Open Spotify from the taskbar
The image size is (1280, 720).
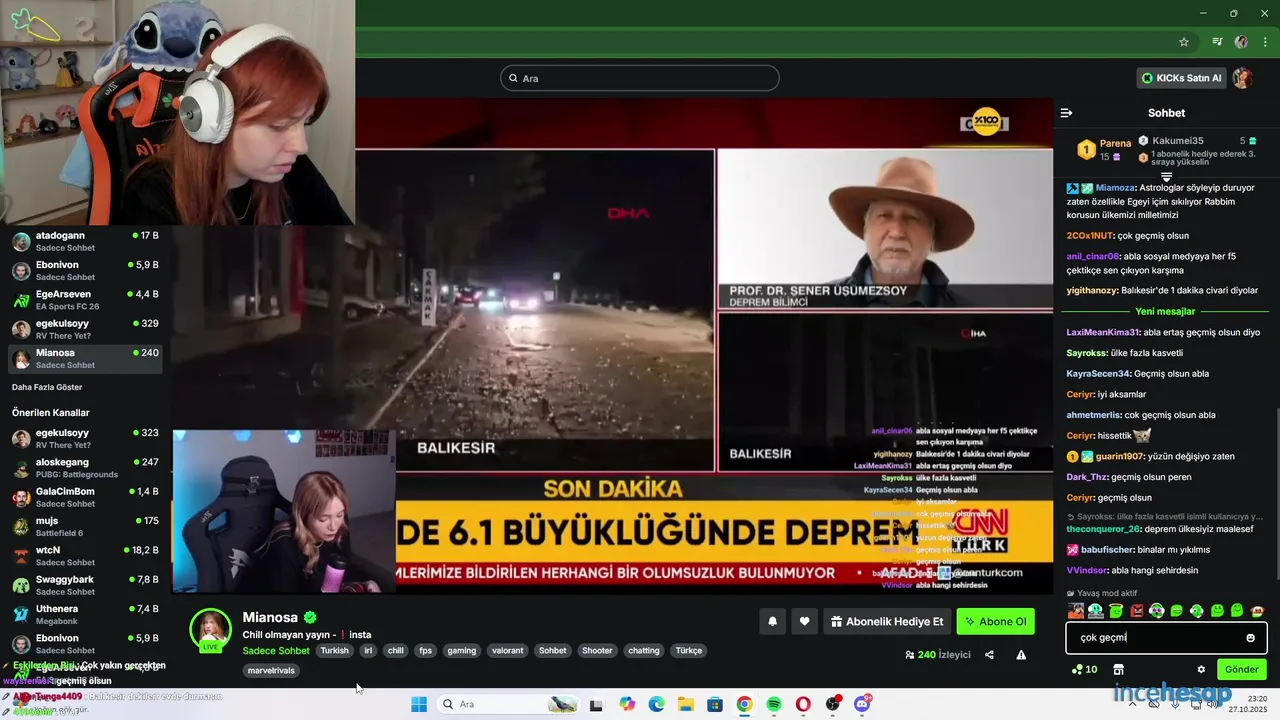coord(773,704)
